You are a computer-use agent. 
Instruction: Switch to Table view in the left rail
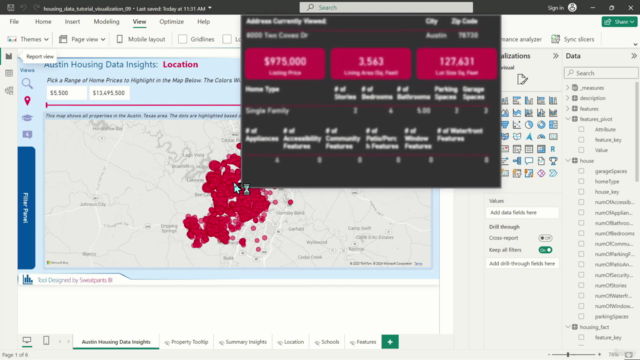click(9, 73)
